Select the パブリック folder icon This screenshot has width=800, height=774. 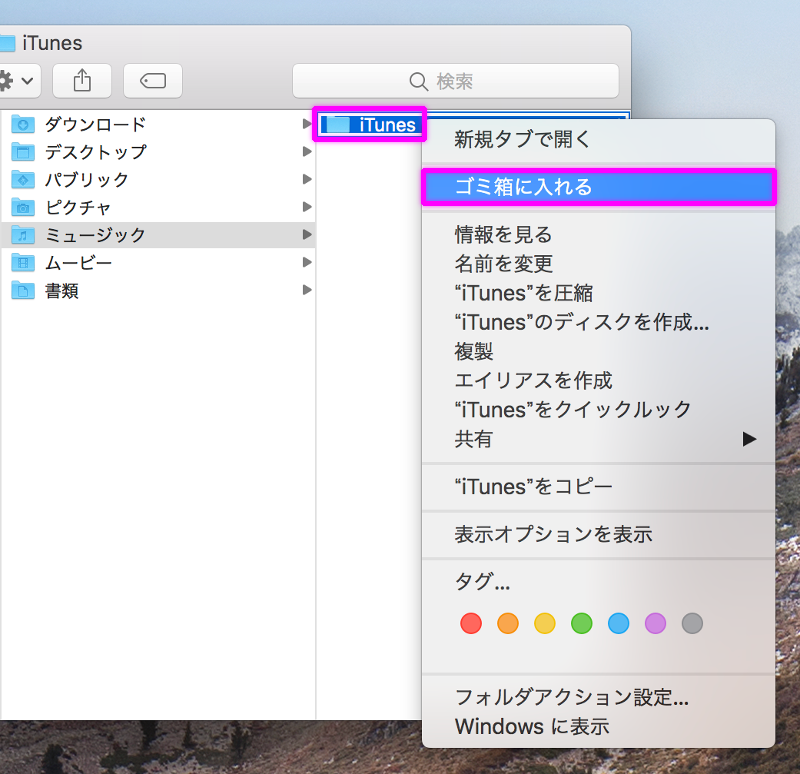coord(23,179)
